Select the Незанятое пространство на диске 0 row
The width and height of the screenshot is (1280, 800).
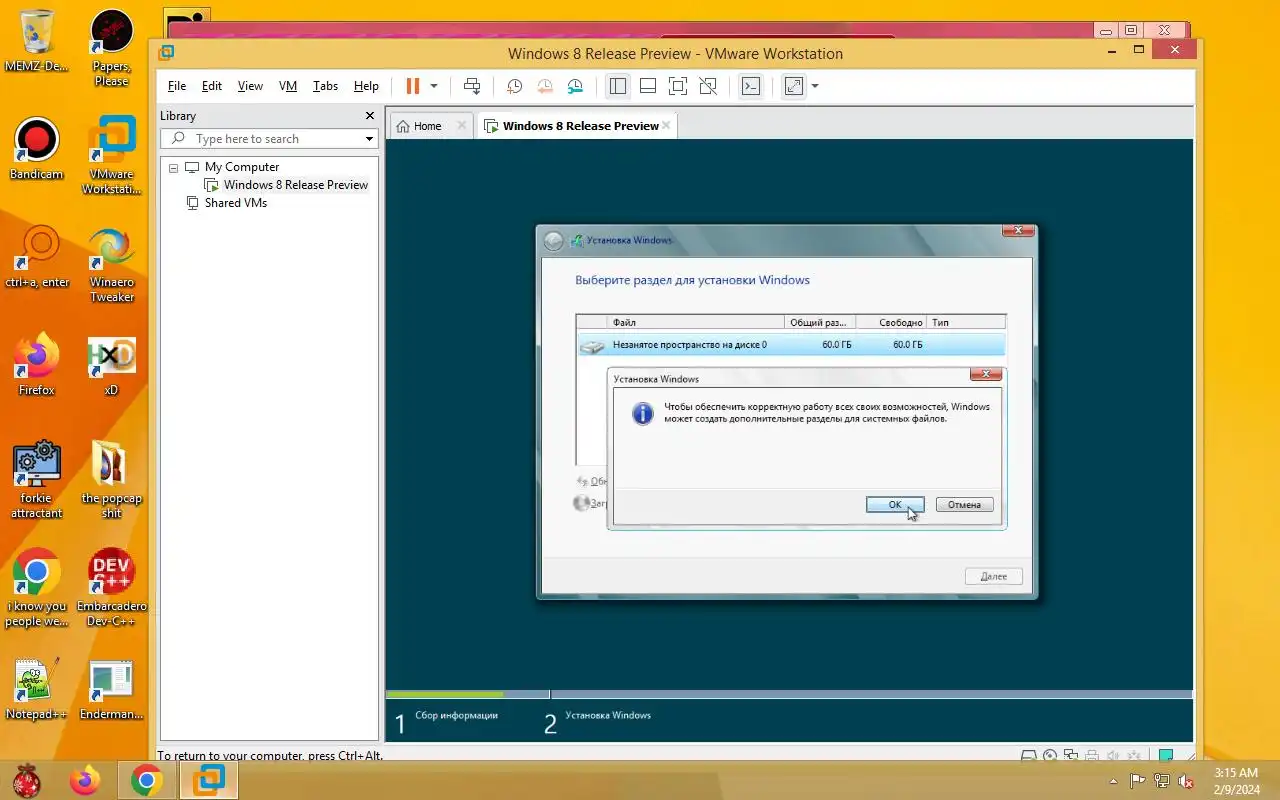pyautogui.click(x=791, y=345)
